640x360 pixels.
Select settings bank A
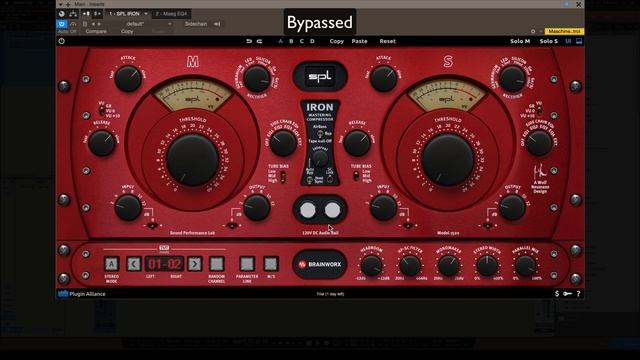coord(280,41)
